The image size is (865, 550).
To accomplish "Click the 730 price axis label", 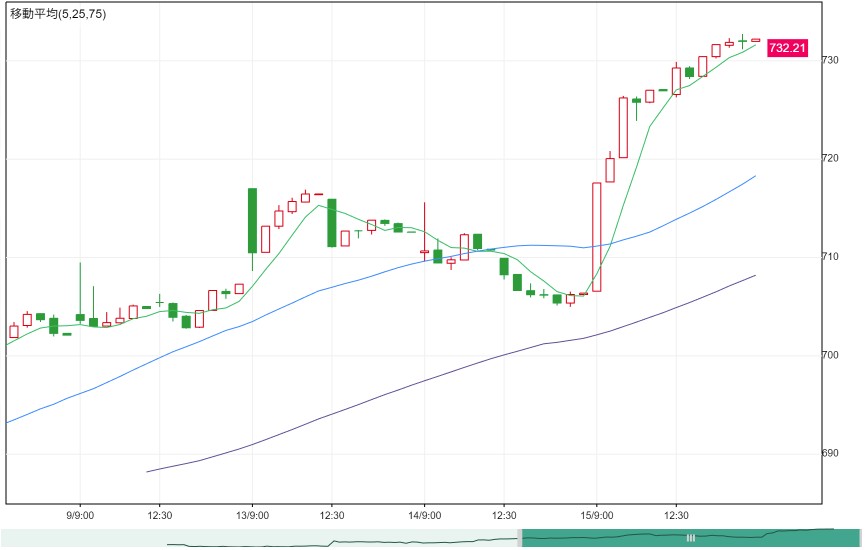I will 830,60.
